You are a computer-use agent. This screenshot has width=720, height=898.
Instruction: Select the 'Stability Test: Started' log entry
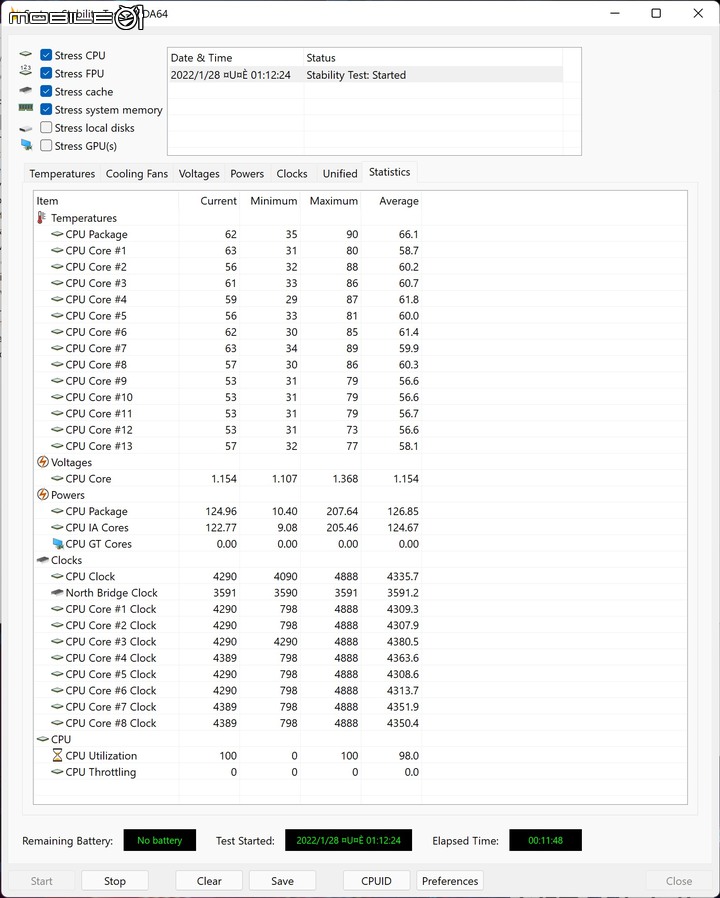point(365,75)
